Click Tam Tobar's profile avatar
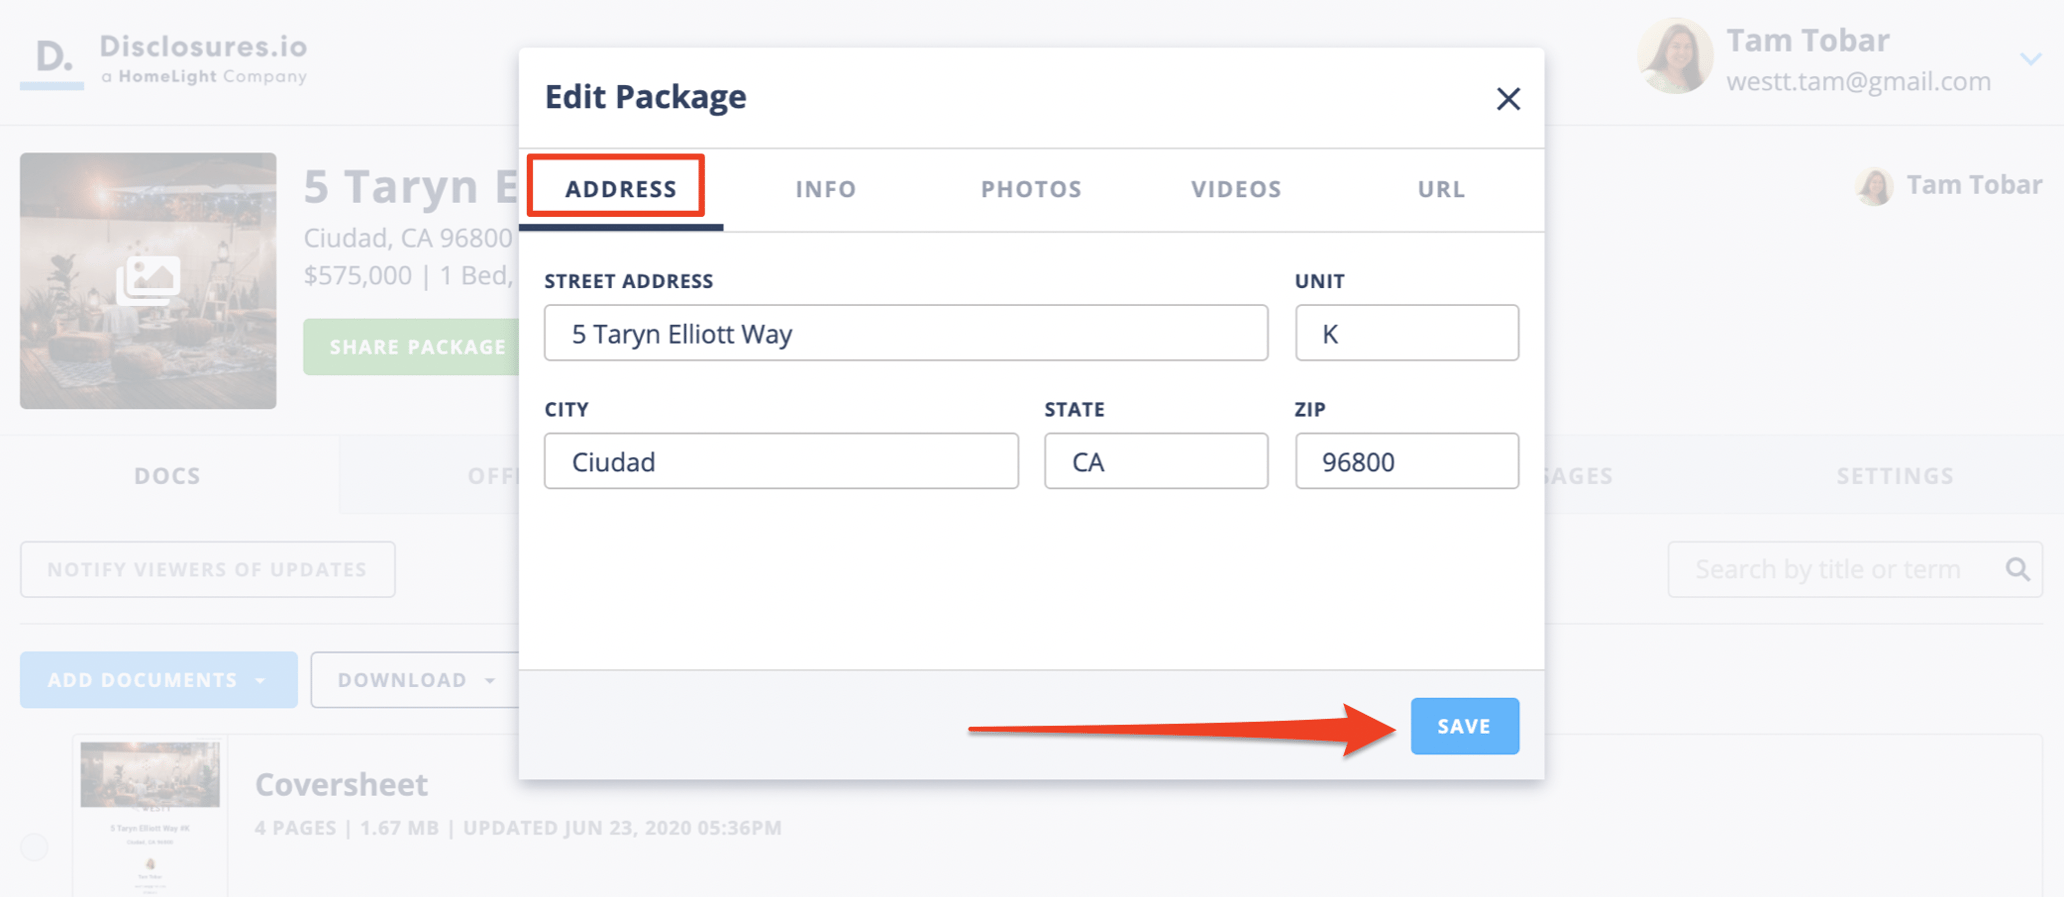Image resolution: width=2064 pixels, height=897 pixels. (x=1675, y=57)
